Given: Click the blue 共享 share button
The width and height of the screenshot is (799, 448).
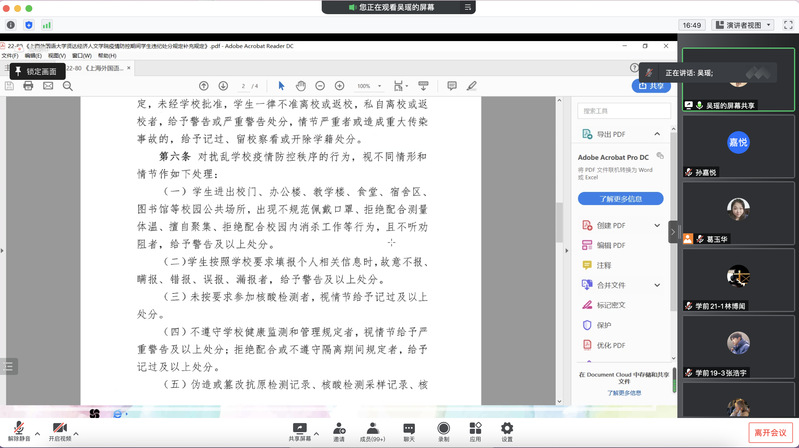Looking at the screenshot, I should (651, 86).
